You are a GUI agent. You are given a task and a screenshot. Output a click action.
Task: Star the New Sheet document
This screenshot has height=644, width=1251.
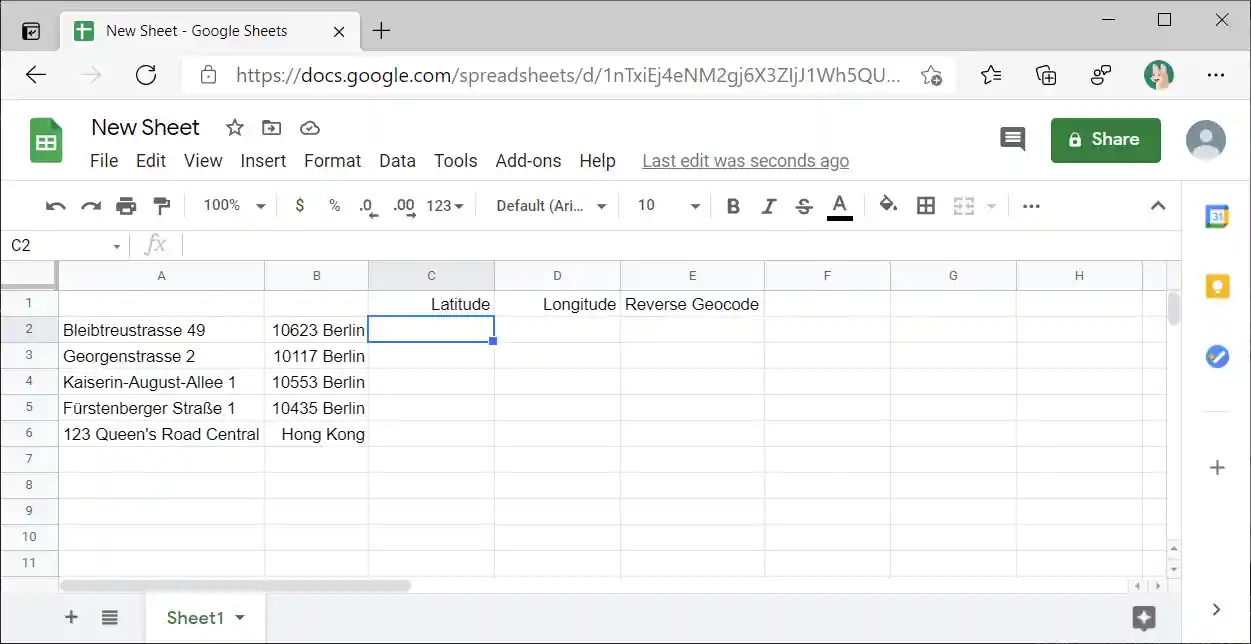click(234, 127)
